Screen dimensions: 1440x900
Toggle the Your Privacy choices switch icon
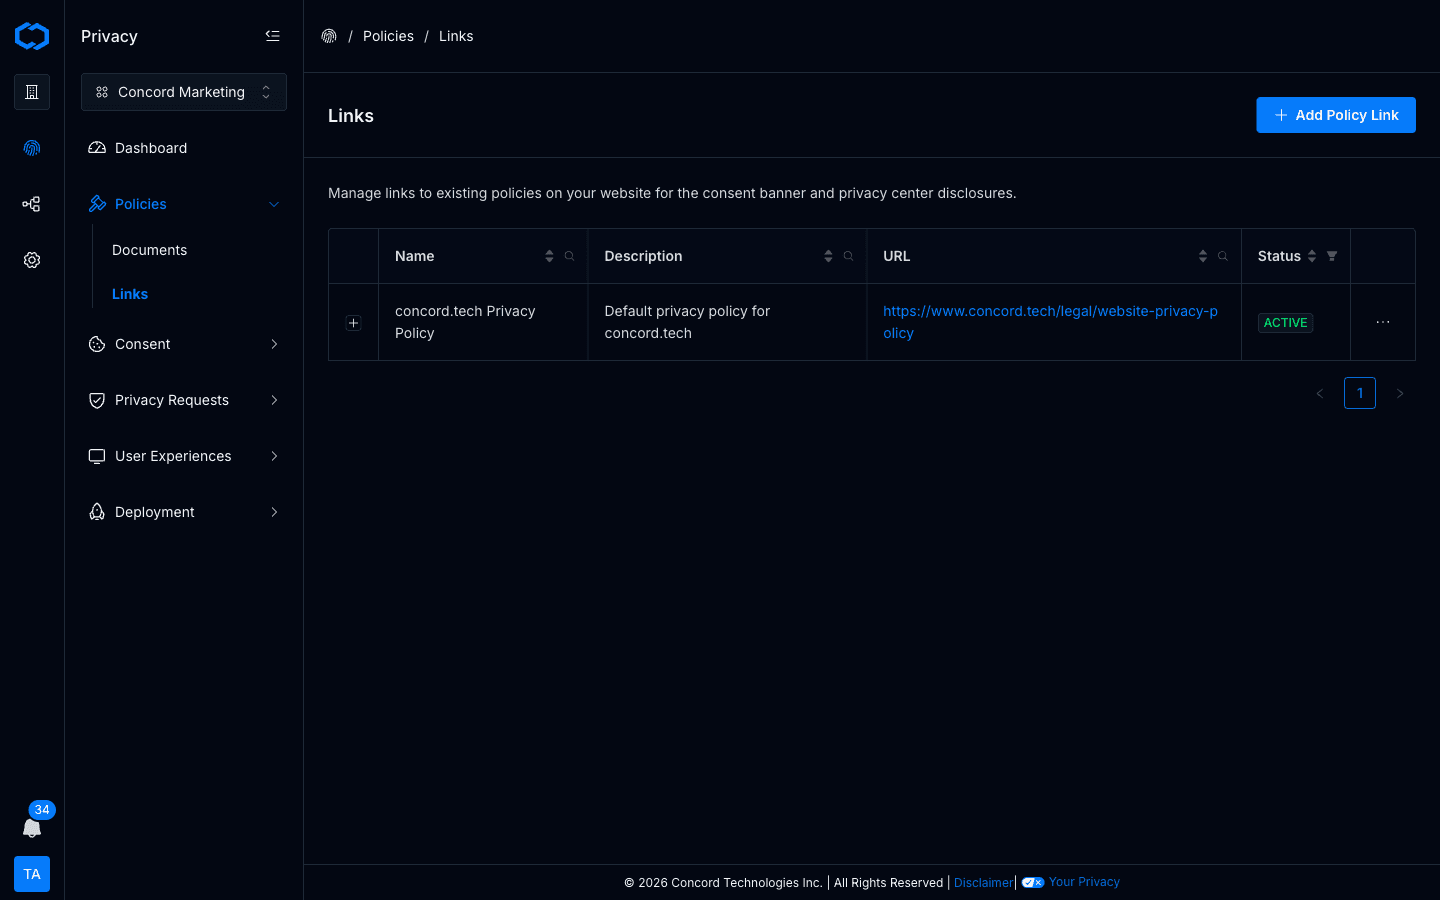[1032, 882]
